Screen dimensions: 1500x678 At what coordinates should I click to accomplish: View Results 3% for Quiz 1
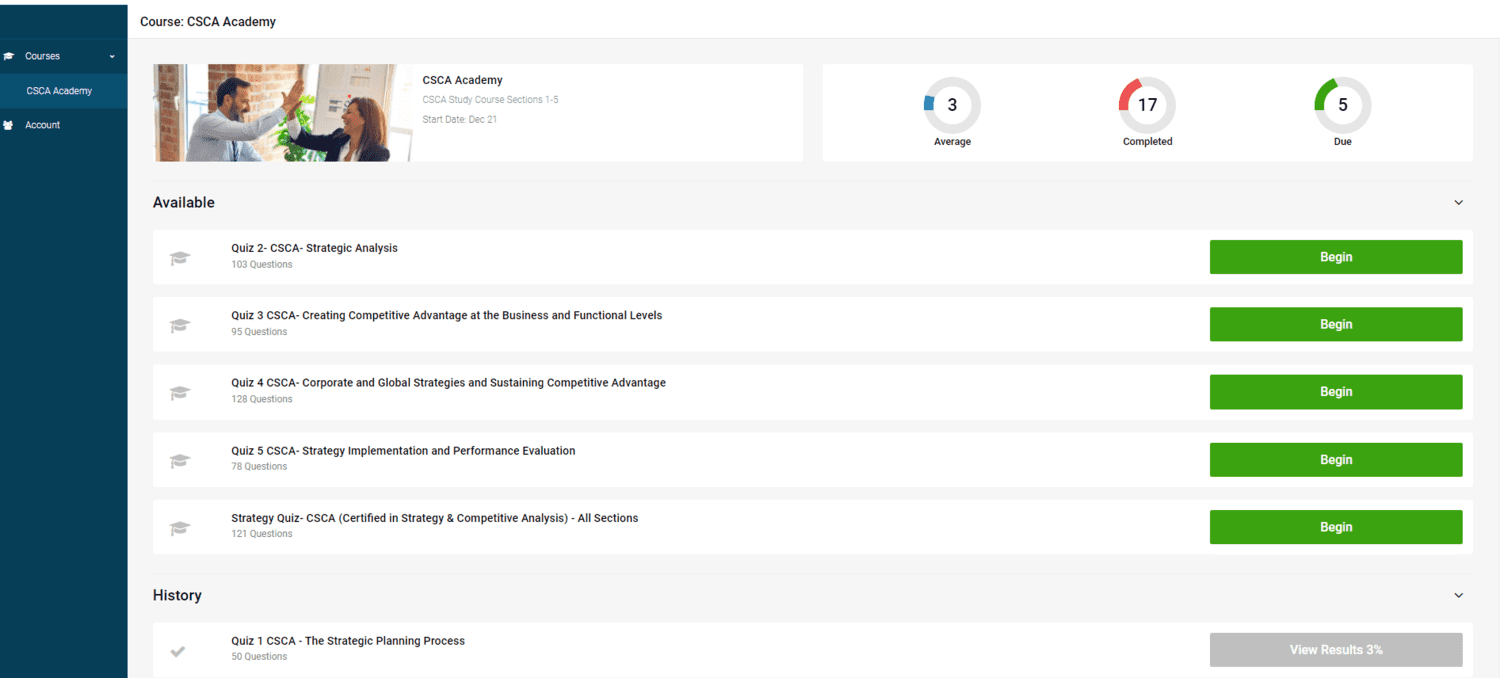point(1336,650)
